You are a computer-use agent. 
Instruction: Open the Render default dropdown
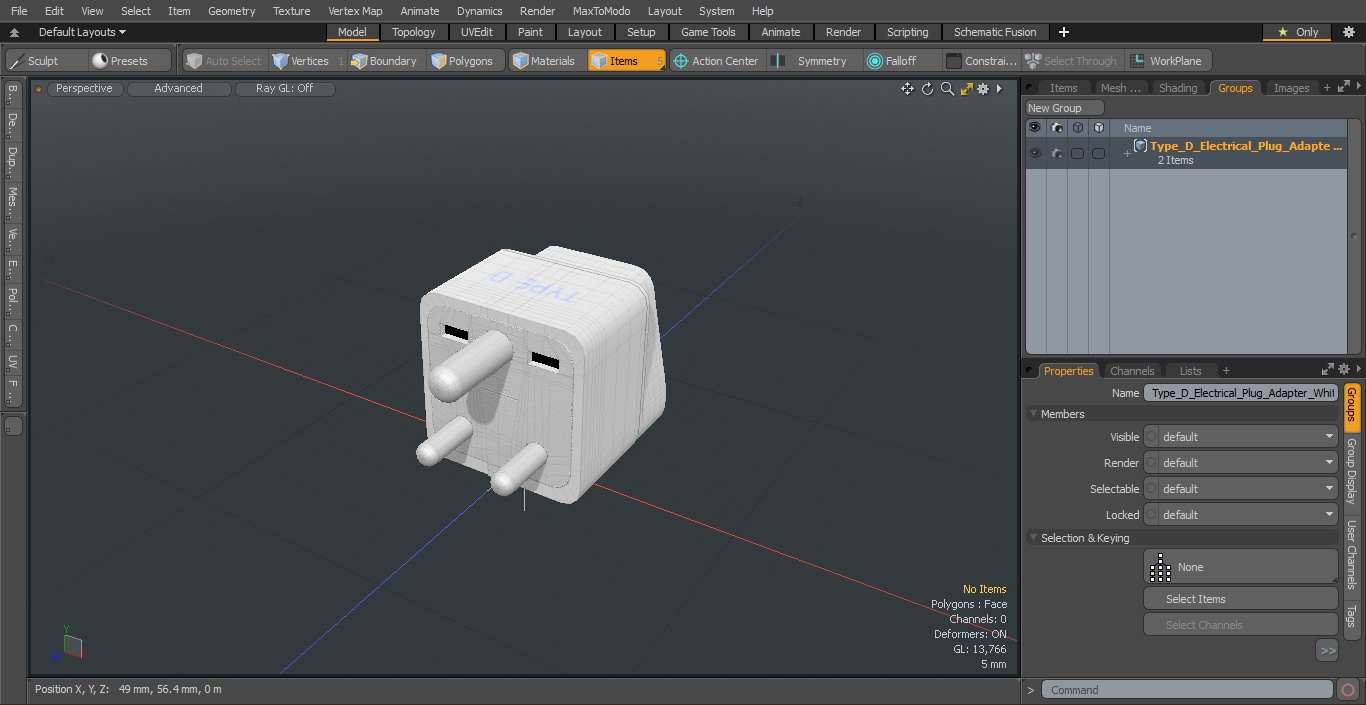pyautogui.click(x=1241, y=463)
